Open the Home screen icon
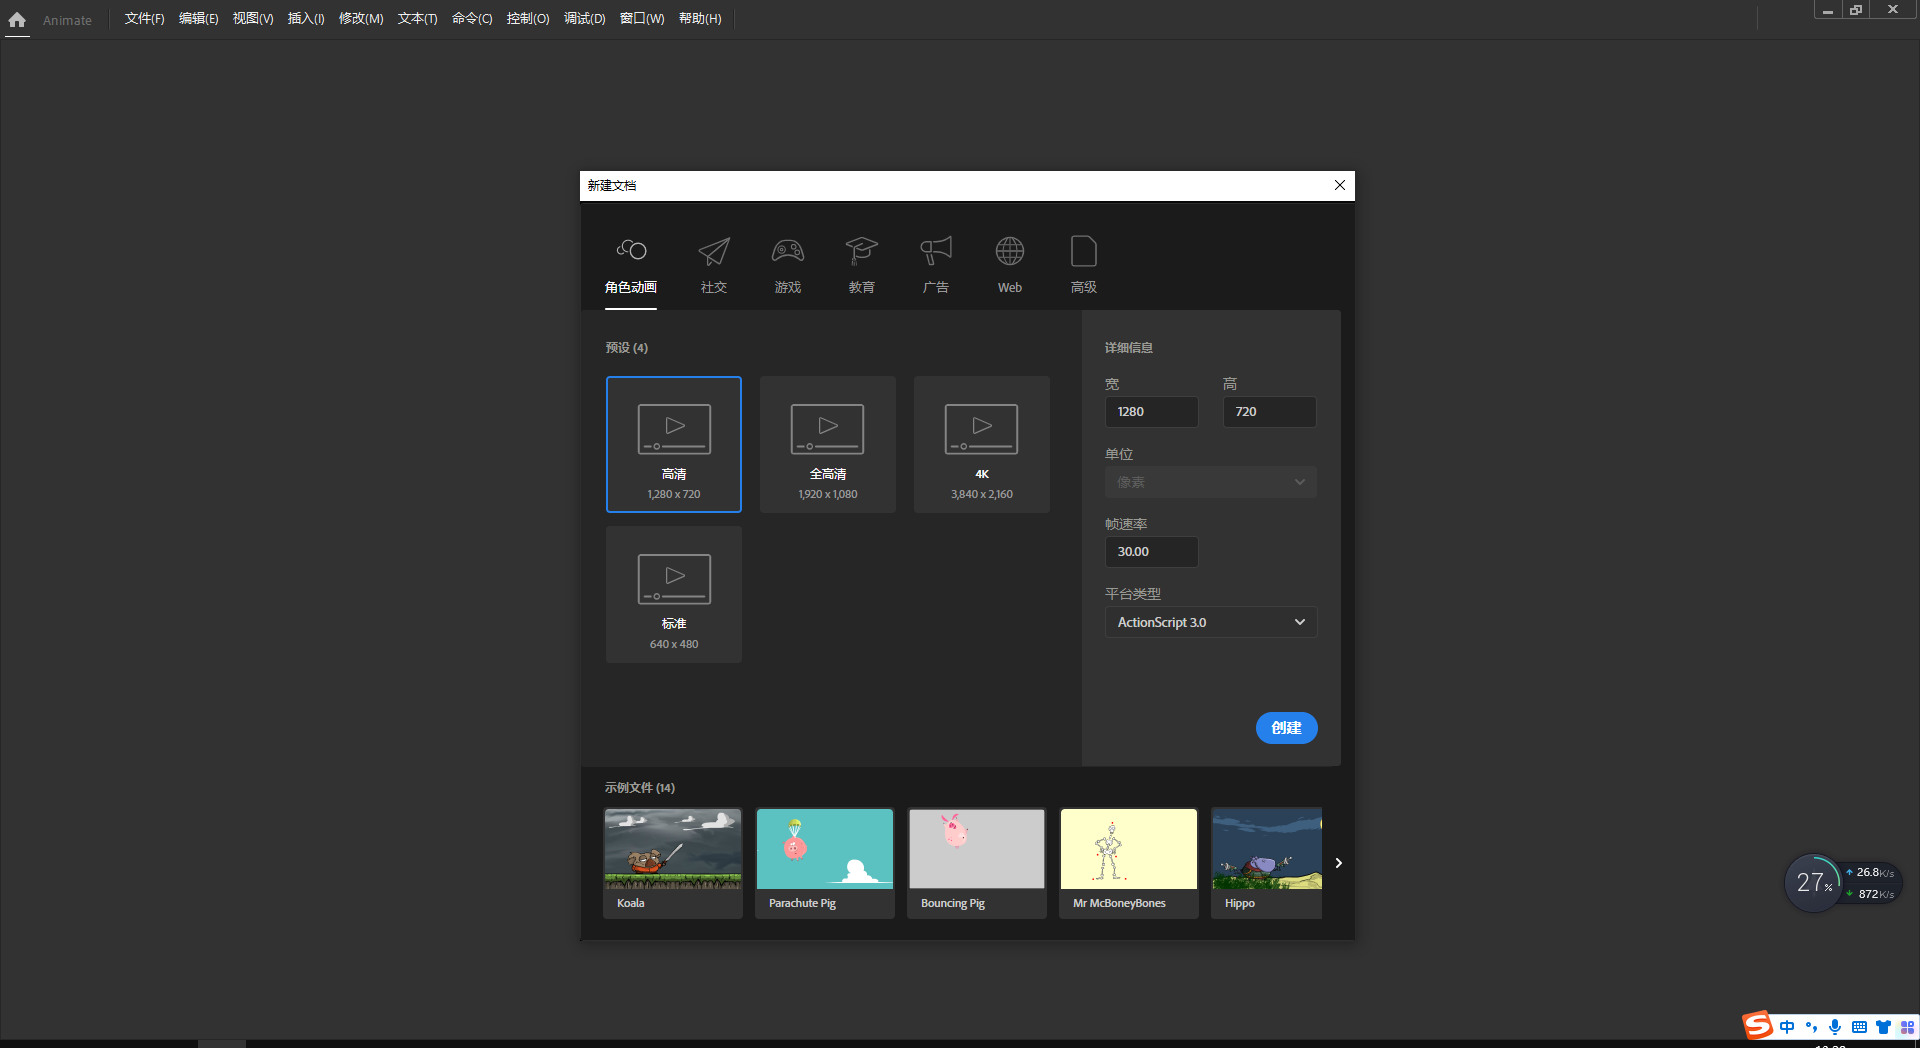This screenshot has width=1920, height=1048. pos(17,19)
